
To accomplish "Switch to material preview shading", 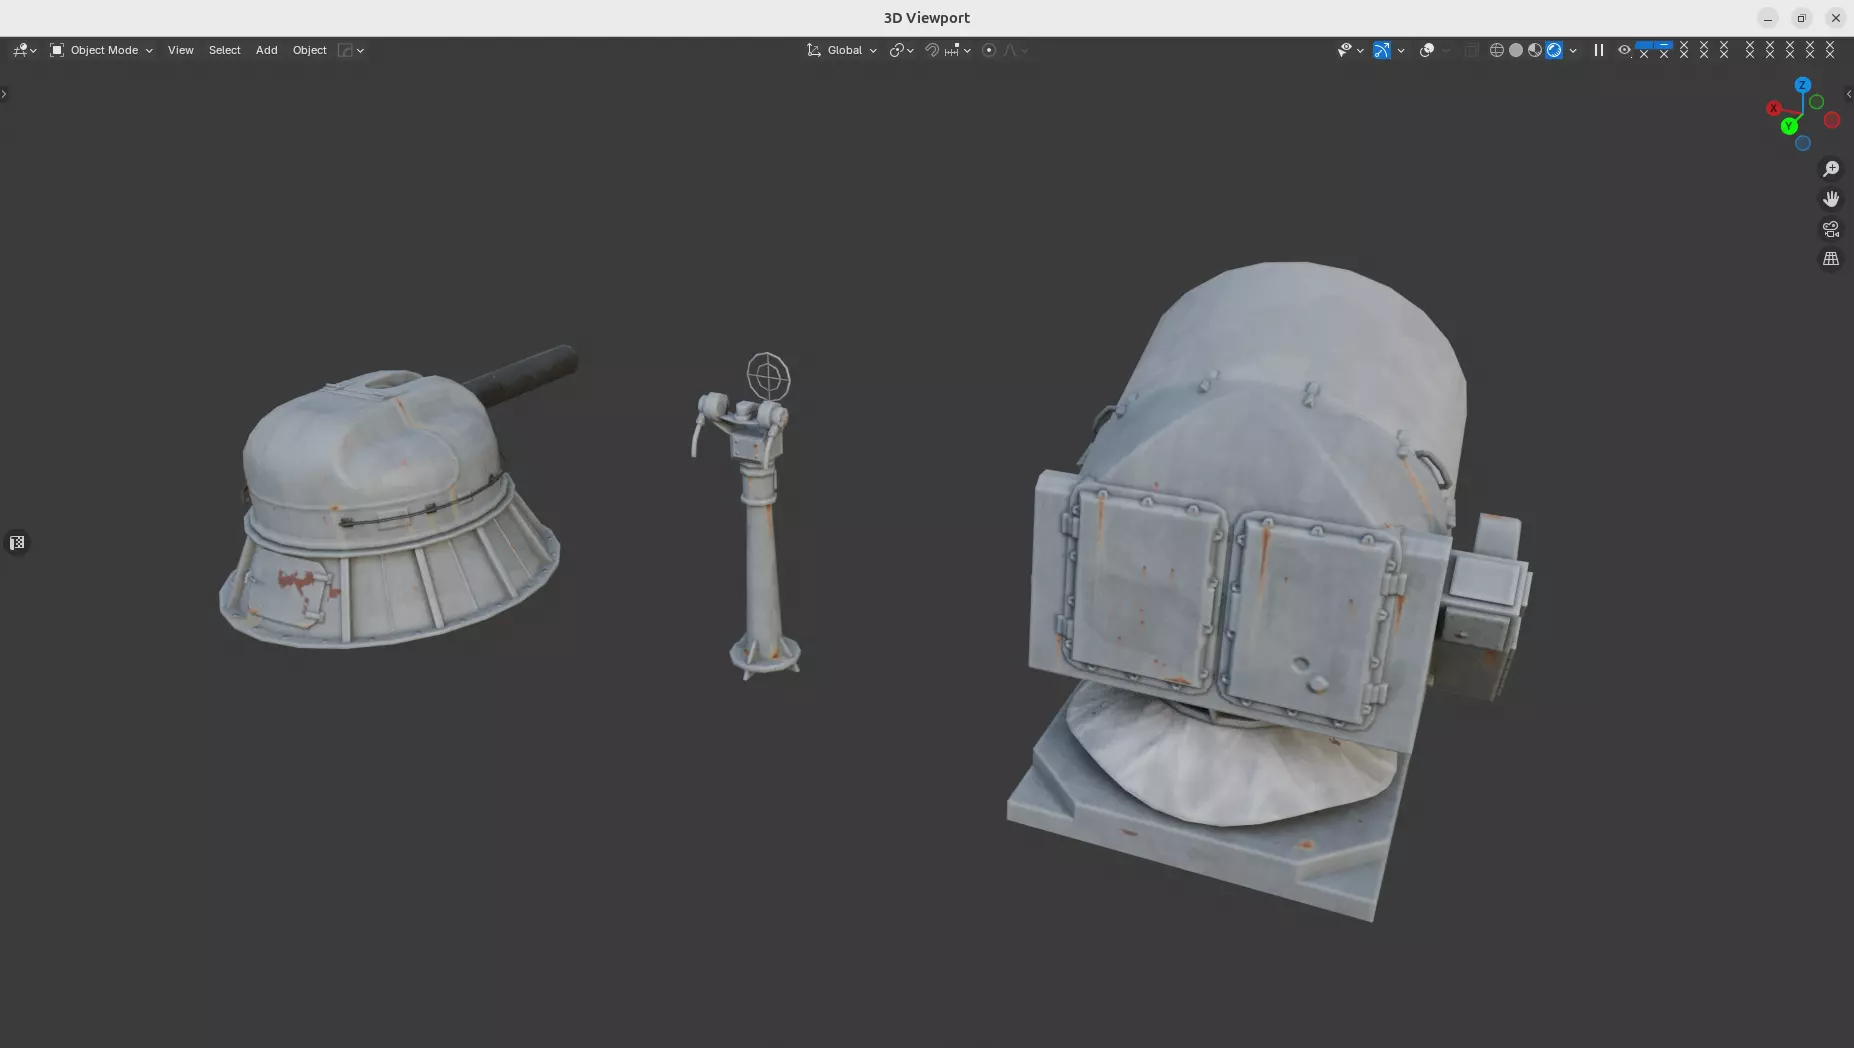I will coord(1535,50).
